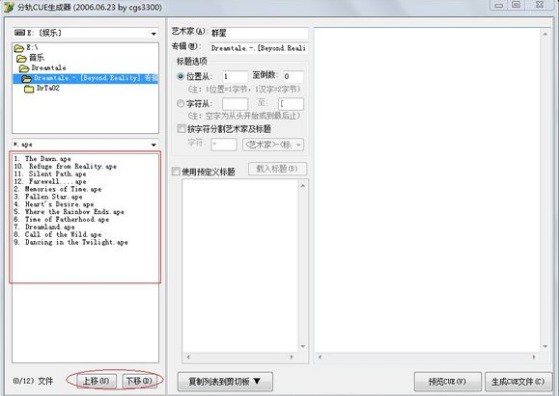Viewport: 560px width, 396px height.
Task: Click up arrow of titles area scrollbar
Action: coord(303,186)
